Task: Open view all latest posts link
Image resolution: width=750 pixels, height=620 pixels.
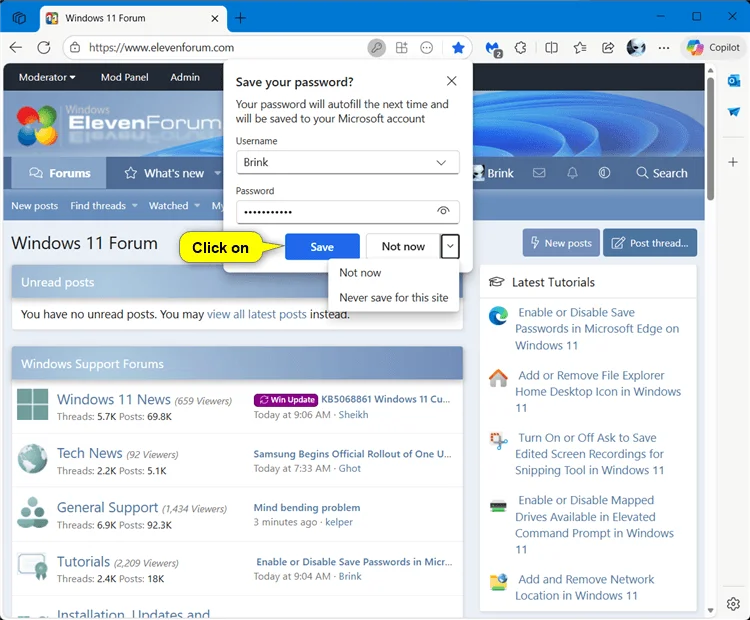Action: tap(256, 314)
